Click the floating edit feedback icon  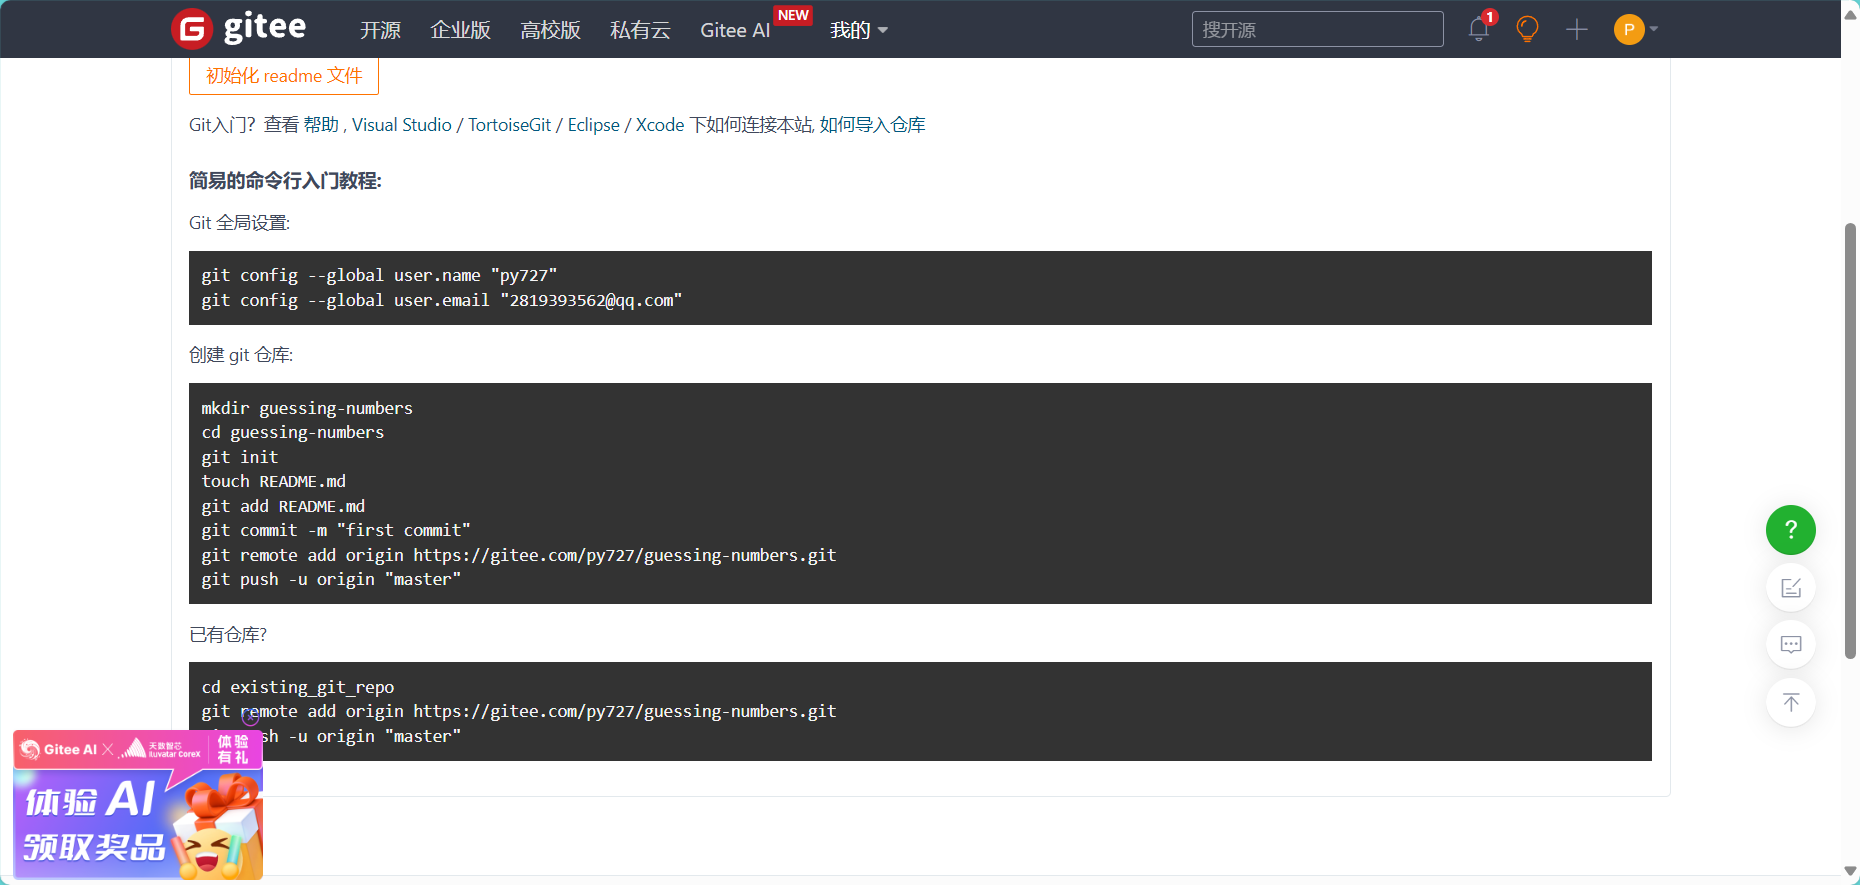tap(1790, 588)
